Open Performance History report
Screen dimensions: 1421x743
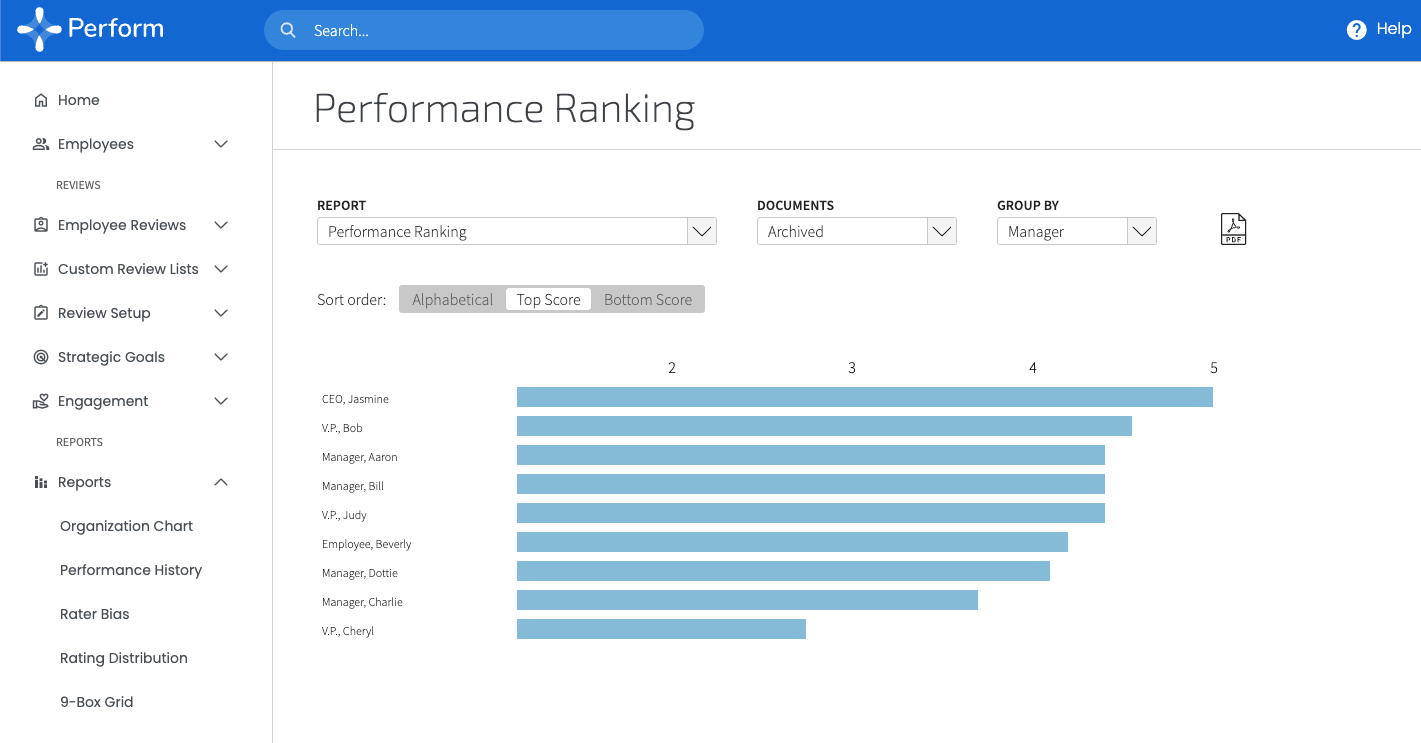pos(131,570)
